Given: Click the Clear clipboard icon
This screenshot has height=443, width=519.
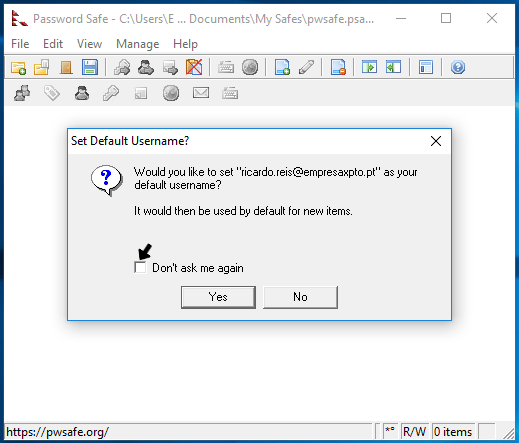Looking at the screenshot, I should (x=194, y=67).
